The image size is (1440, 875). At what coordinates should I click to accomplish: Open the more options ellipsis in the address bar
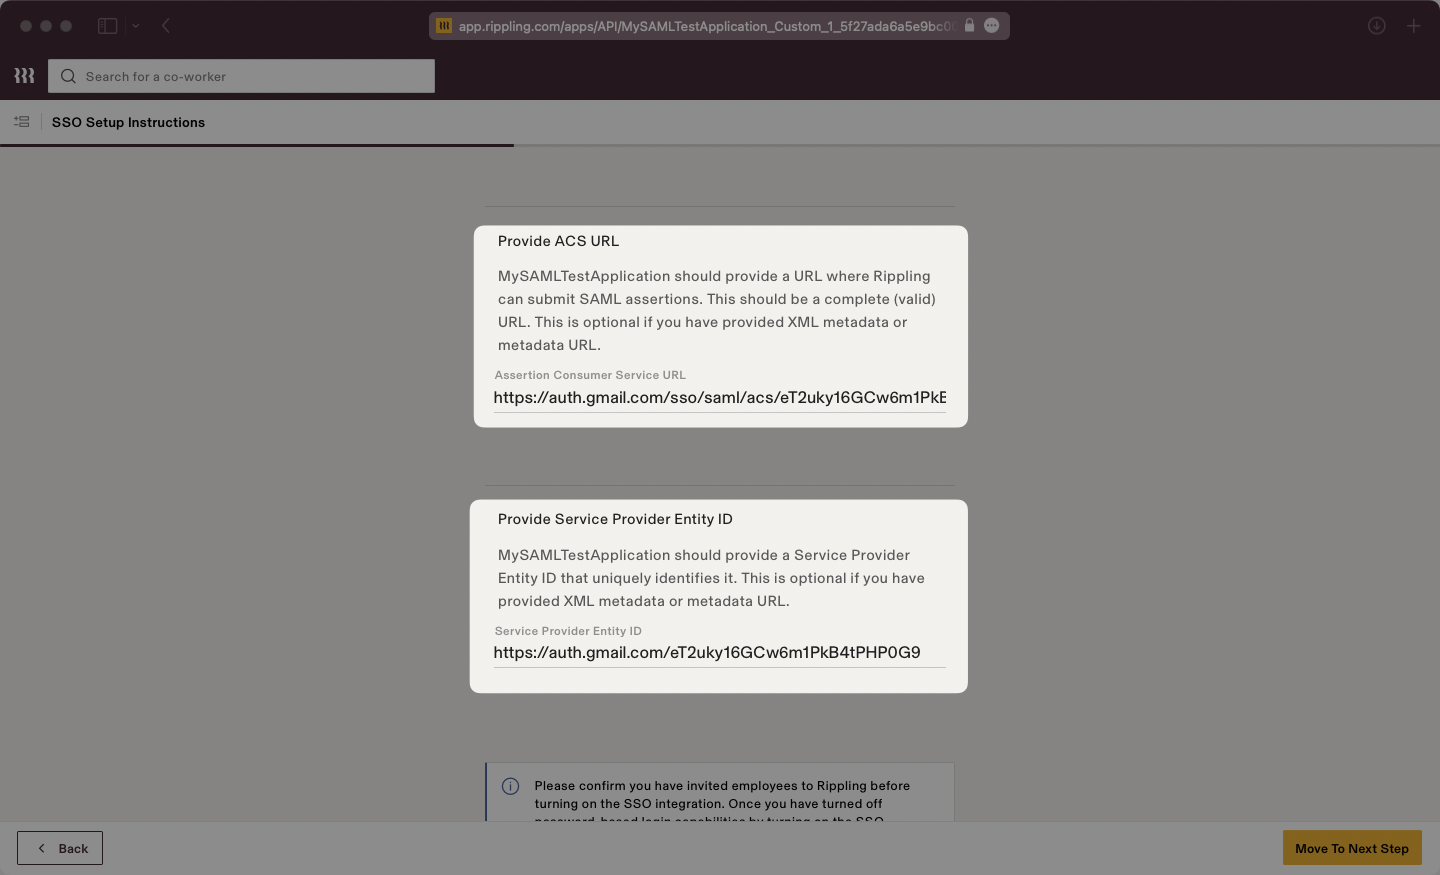[x=991, y=26]
